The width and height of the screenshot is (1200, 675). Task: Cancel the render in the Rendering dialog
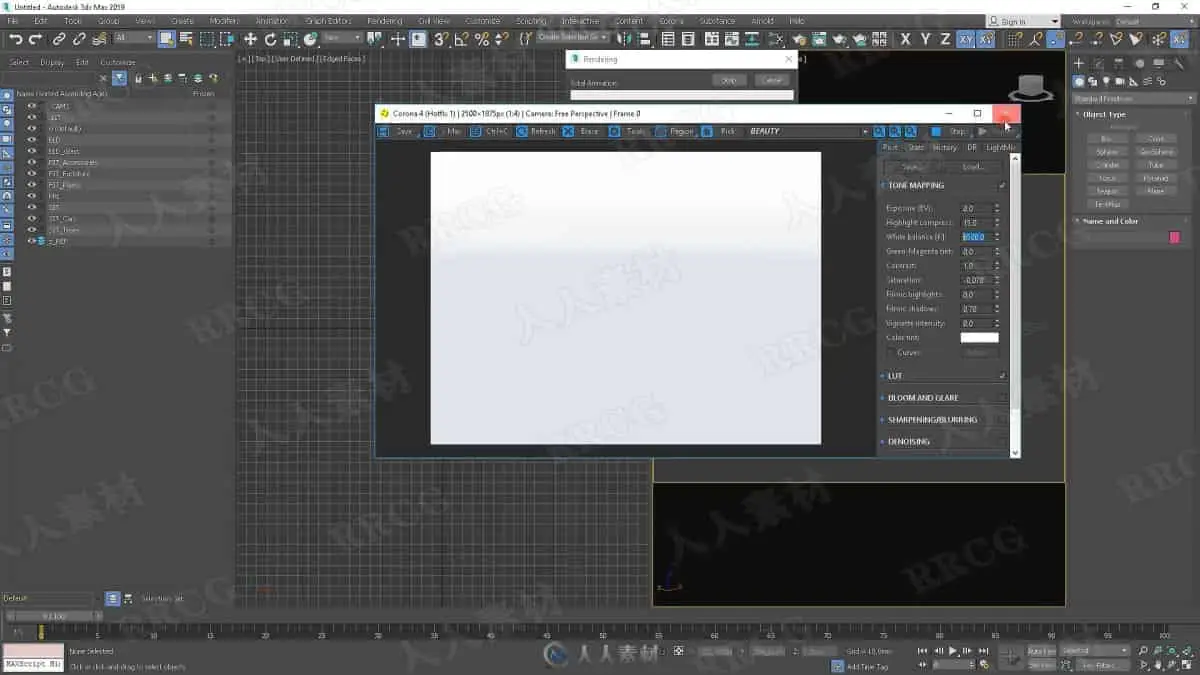point(770,80)
